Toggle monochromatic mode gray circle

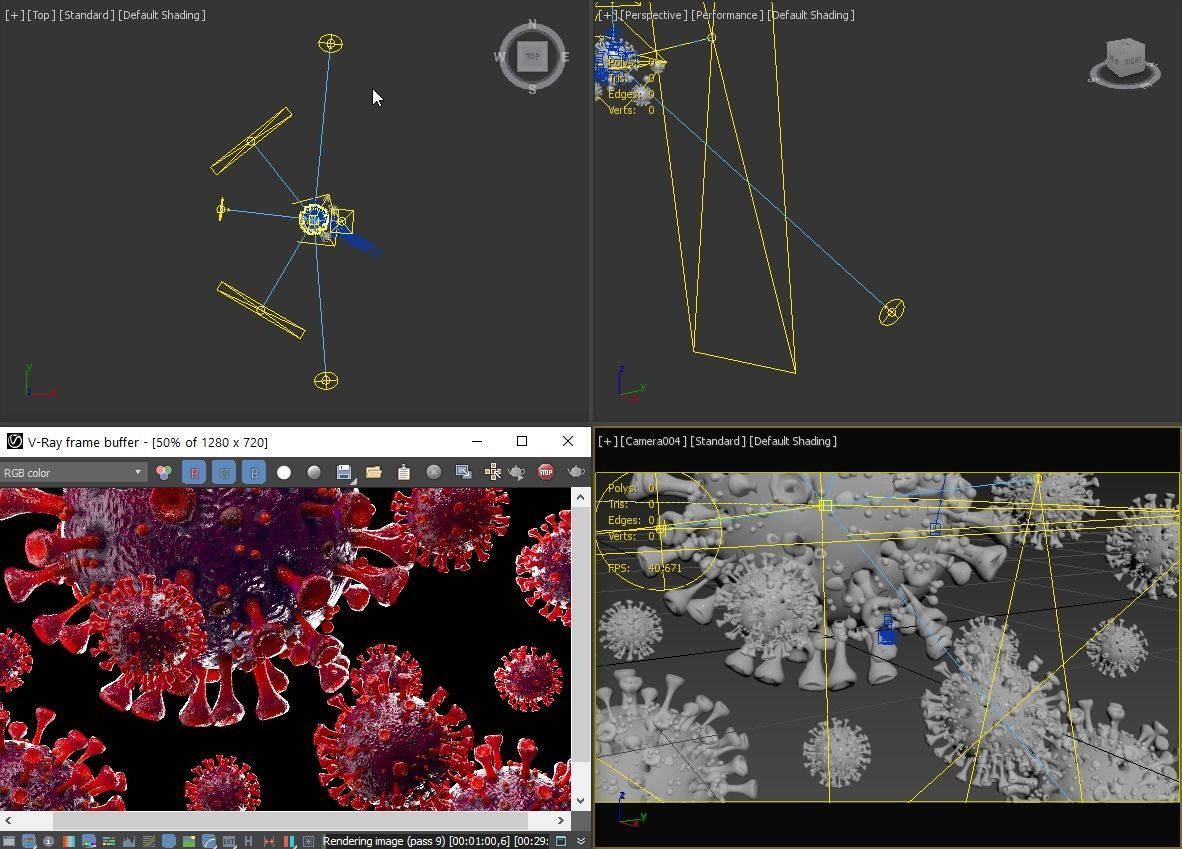pos(314,473)
